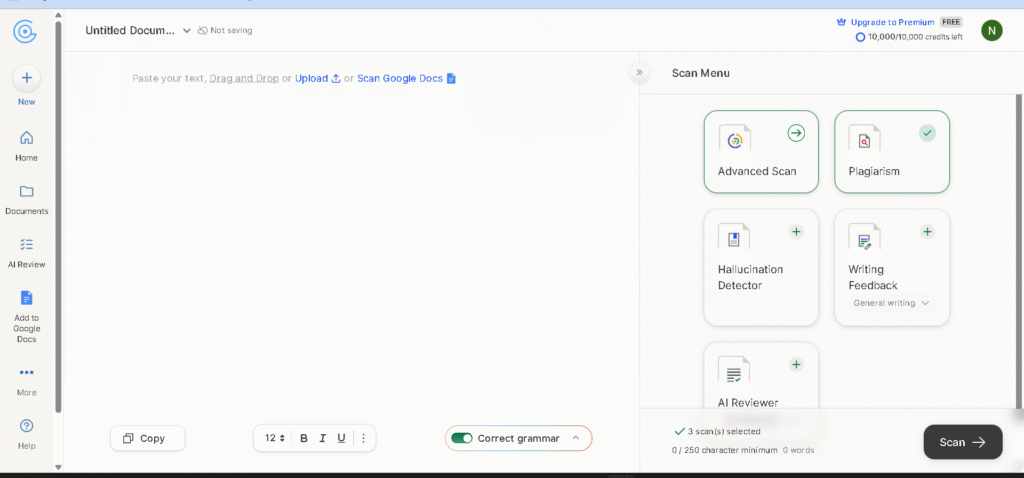Click the Google Docs file icon
1024x478 pixels.
(451, 78)
